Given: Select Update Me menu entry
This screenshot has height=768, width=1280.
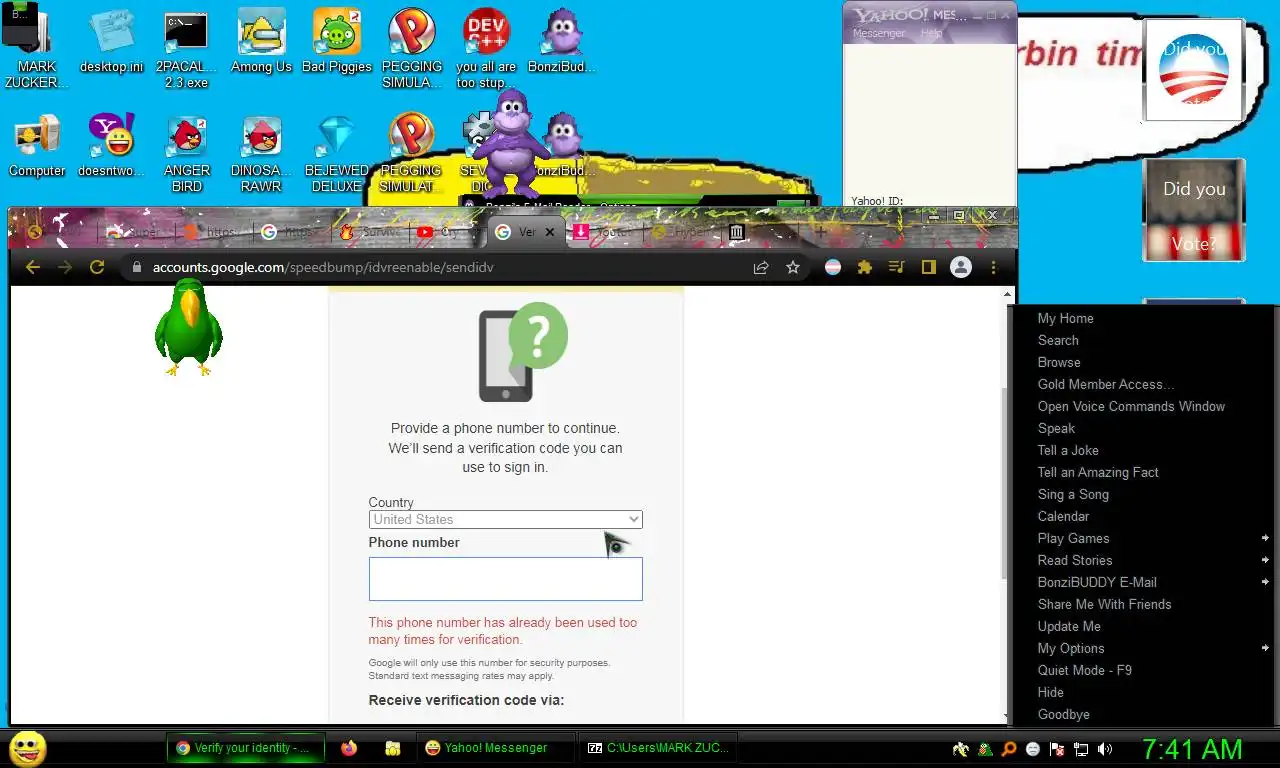Looking at the screenshot, I should tap(1069, 626).
